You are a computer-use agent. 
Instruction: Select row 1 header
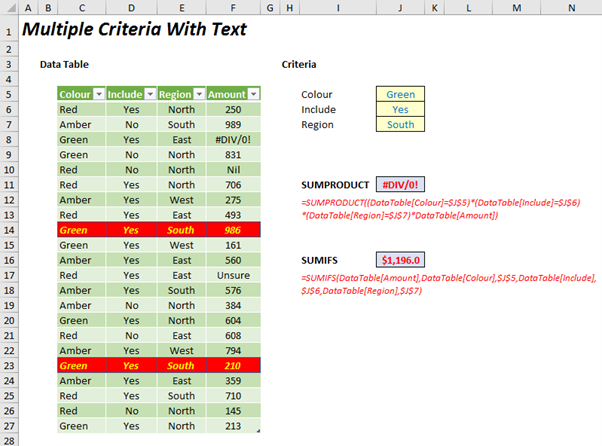[9, 30]
